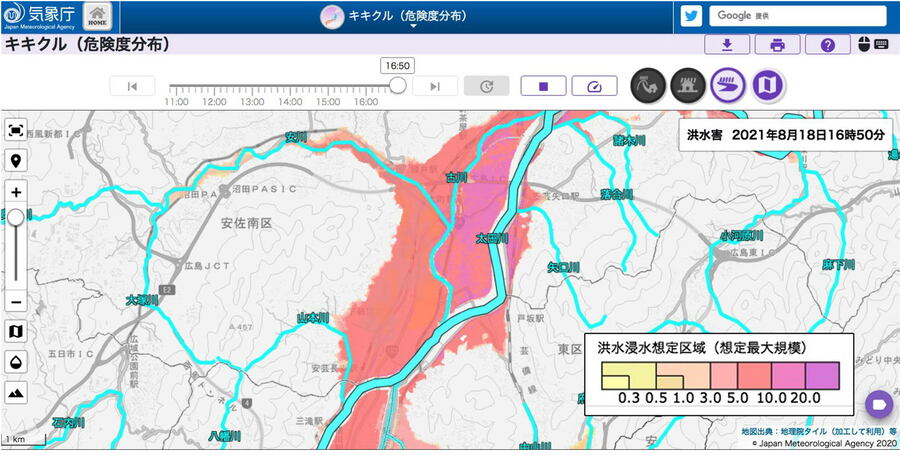Select the flood zone map overlay button
The height and width of the screenshot is (455, 900).
coord(768,86)
